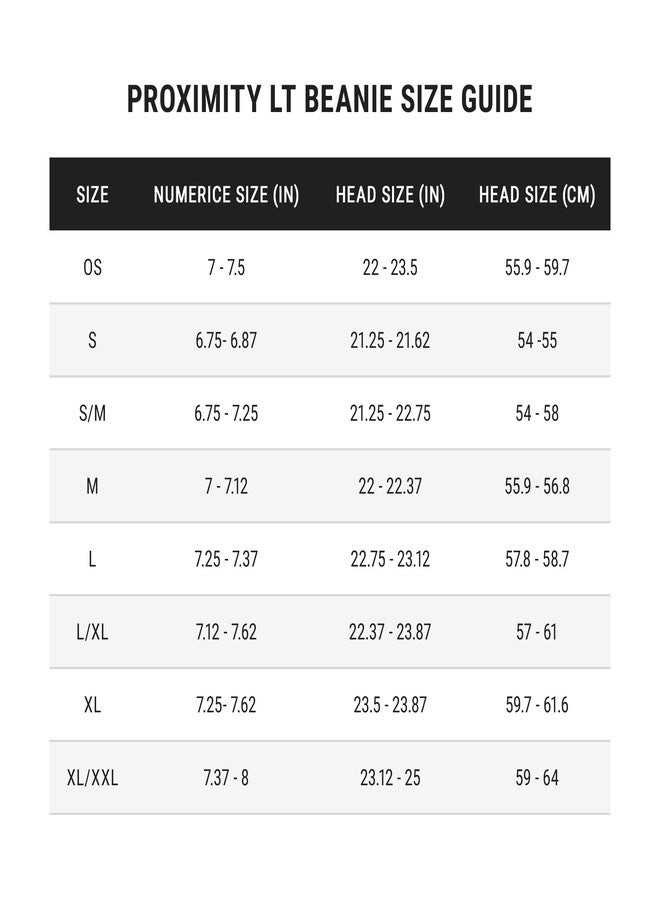
Task: Click the 21.25 - 21.62 head size cell
Action: 390,340
